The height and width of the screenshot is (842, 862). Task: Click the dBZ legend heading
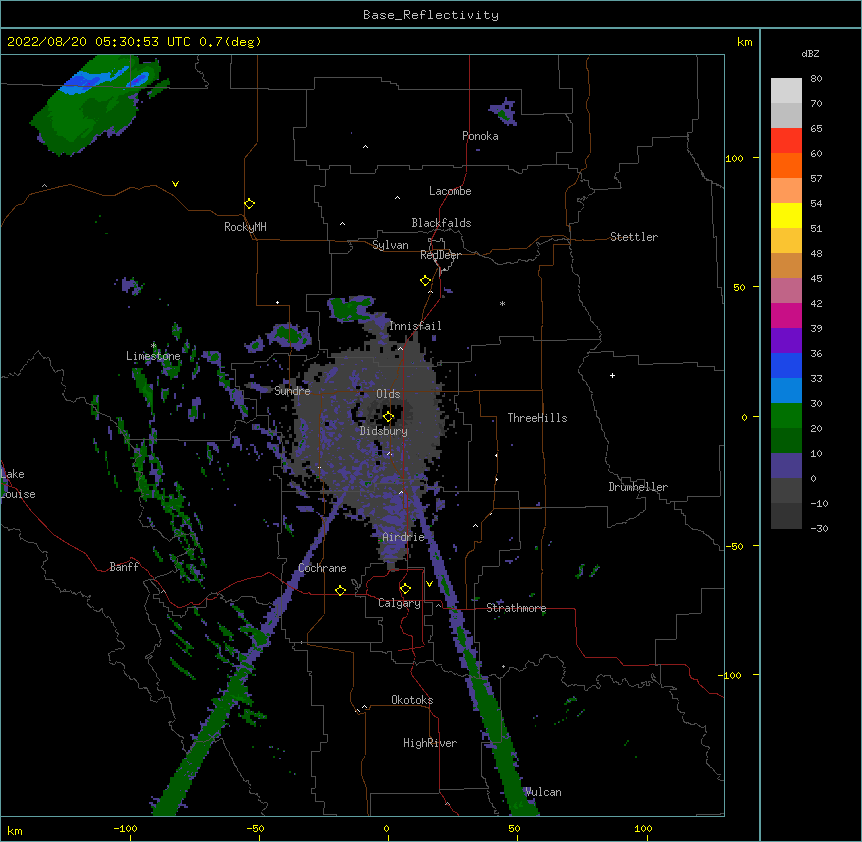point(810,53)
